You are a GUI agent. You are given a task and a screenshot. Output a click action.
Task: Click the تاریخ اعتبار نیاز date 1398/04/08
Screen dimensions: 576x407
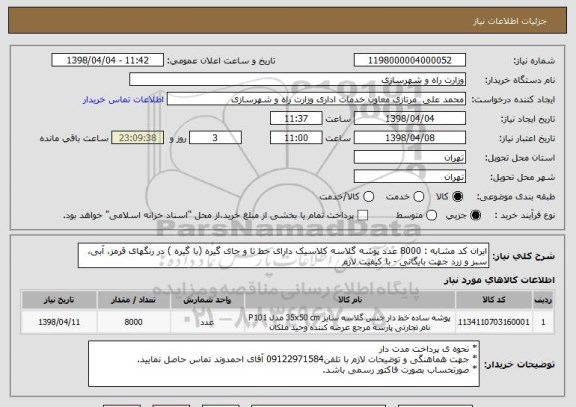pyautogui.click(x=410, y=138)
